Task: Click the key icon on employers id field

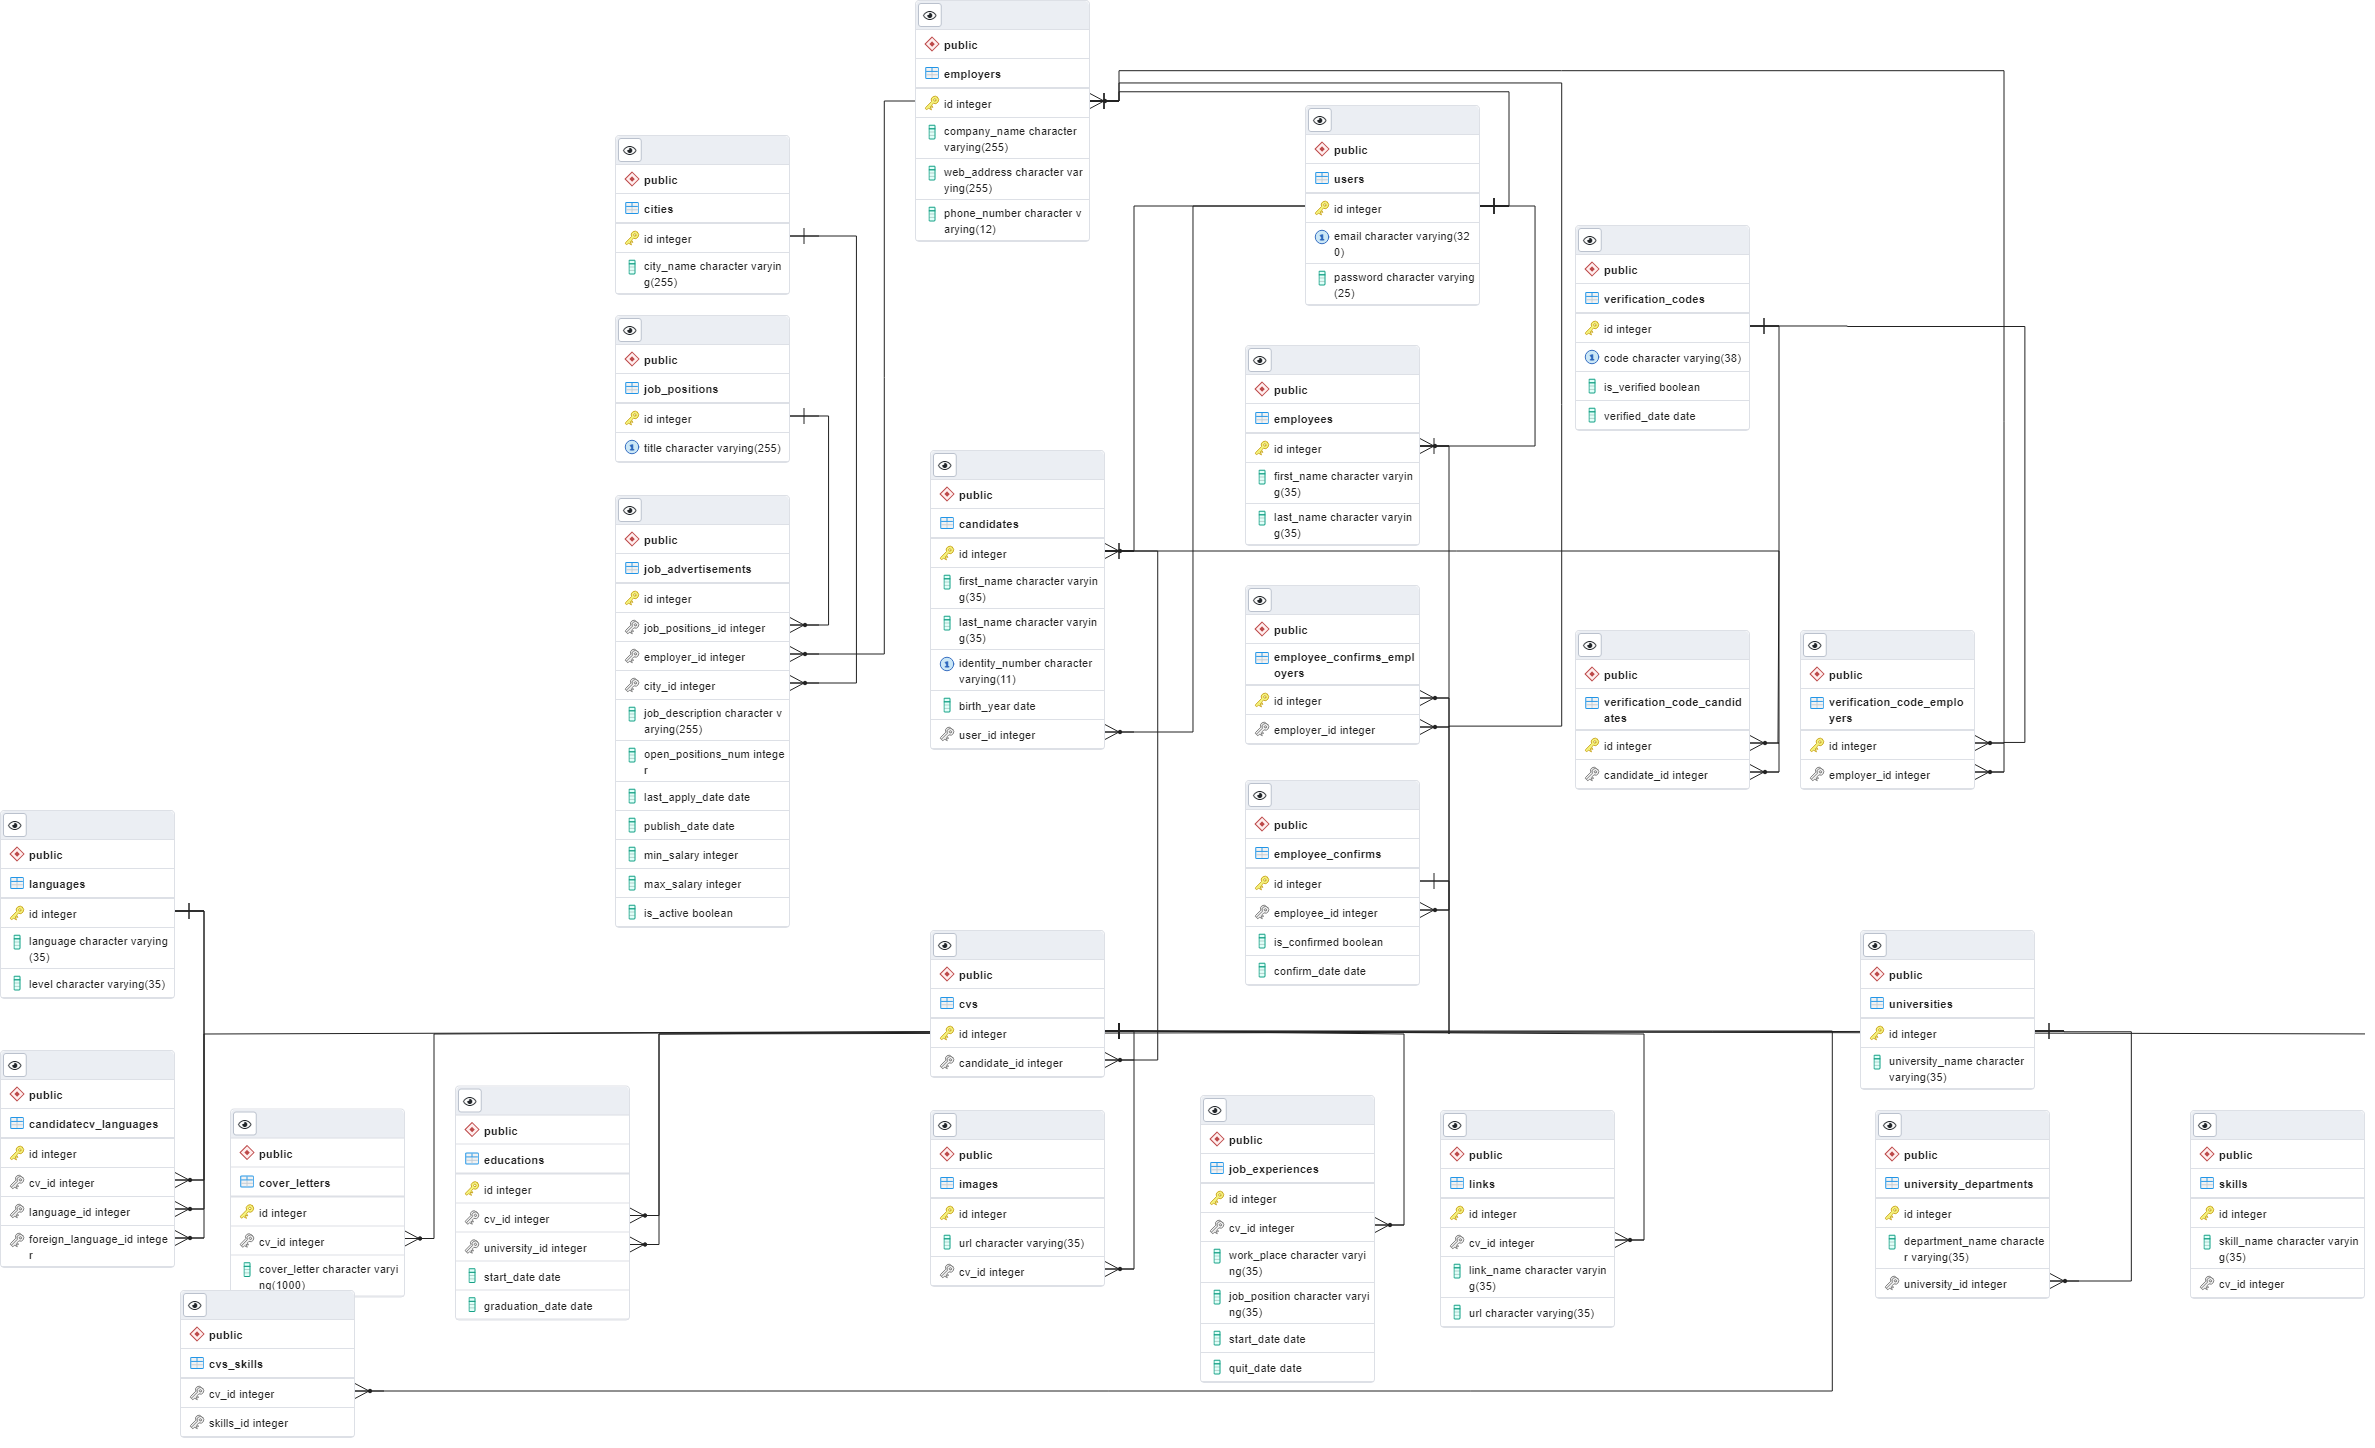Action: tap(932, 103)
